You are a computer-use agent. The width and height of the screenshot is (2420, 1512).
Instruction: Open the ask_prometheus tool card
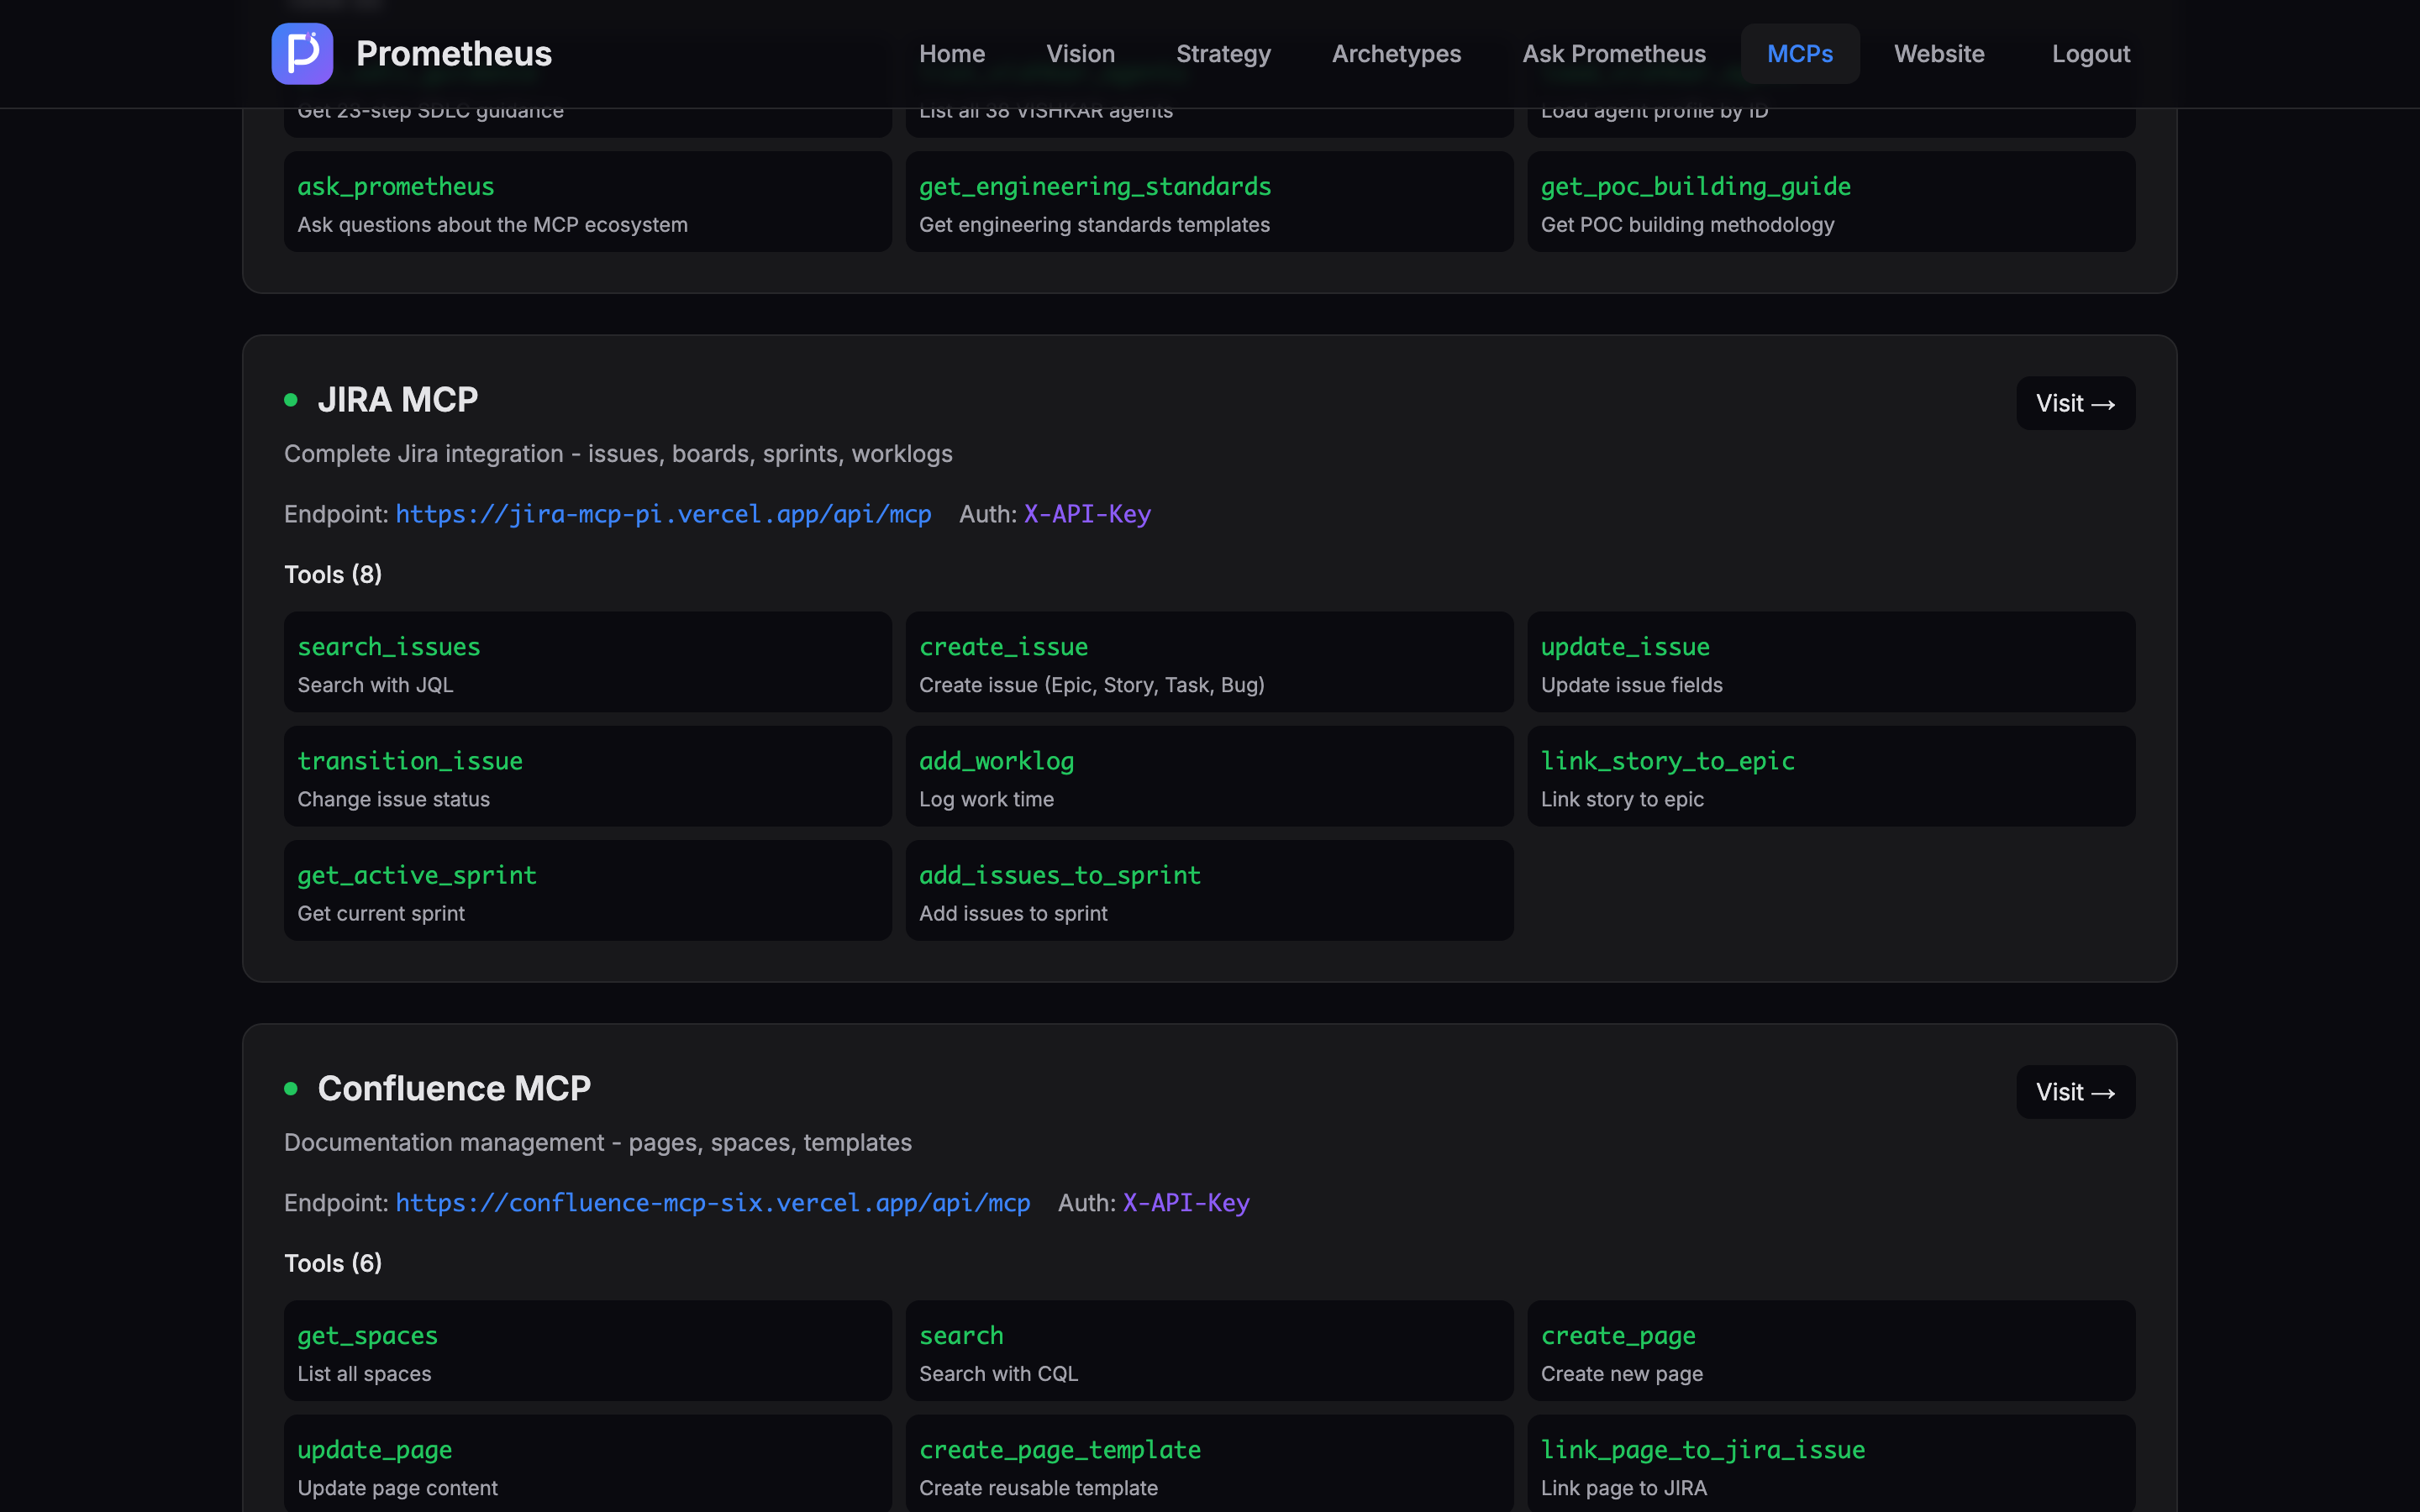tap(588, 201)
